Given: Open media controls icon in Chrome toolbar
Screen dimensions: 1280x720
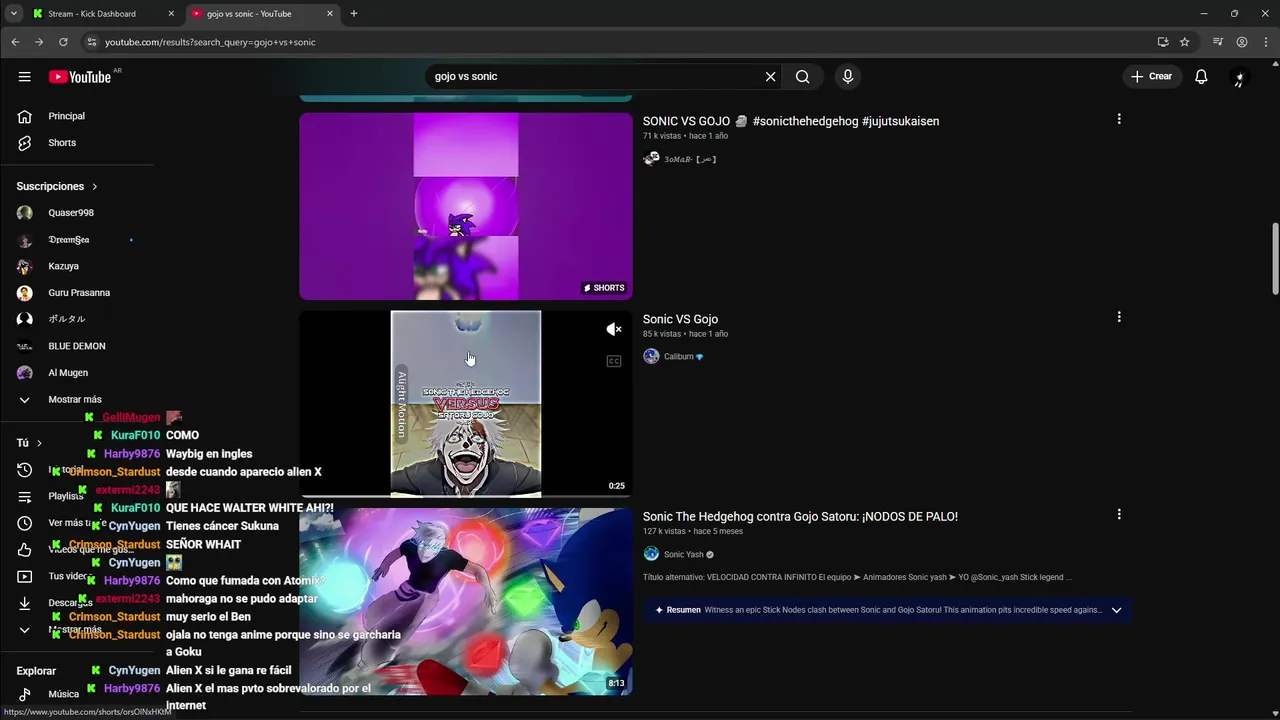Looking at the screenshot, I should (1217, 42).
